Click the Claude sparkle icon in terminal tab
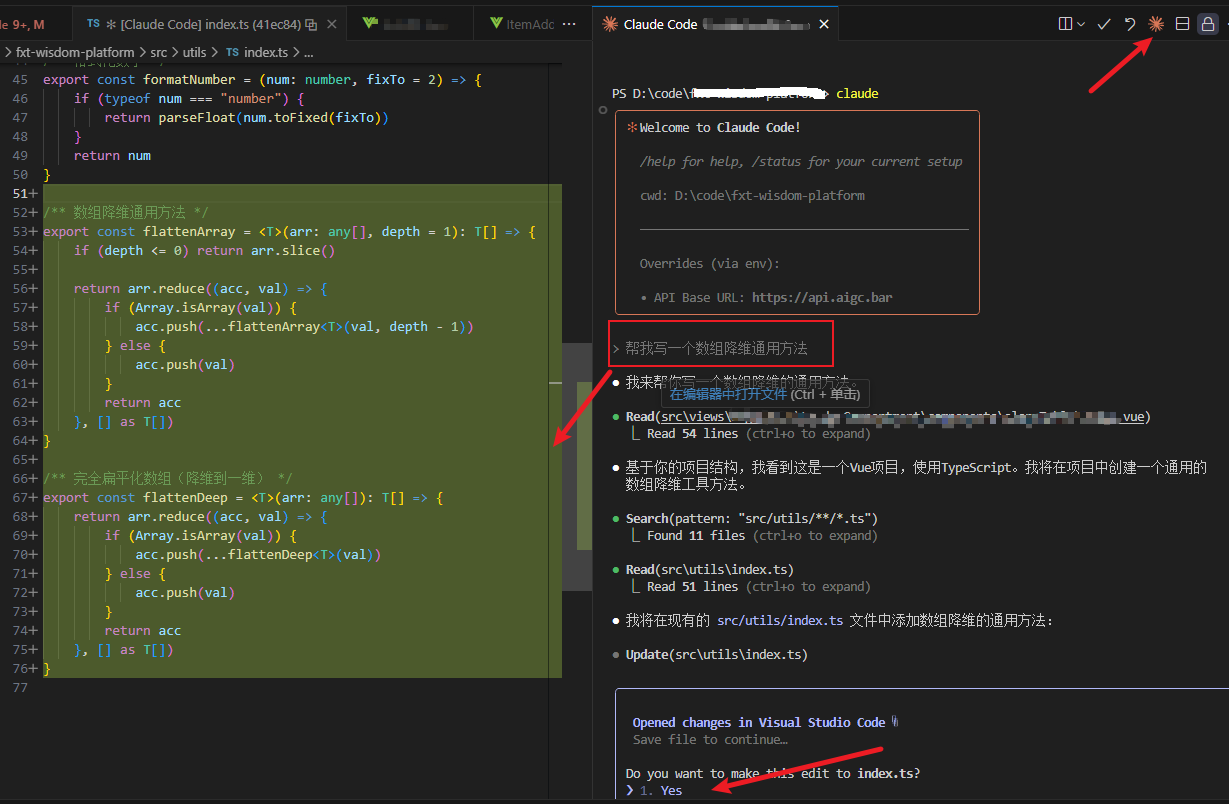This screenshot has height=804, width=1229. 609,24
